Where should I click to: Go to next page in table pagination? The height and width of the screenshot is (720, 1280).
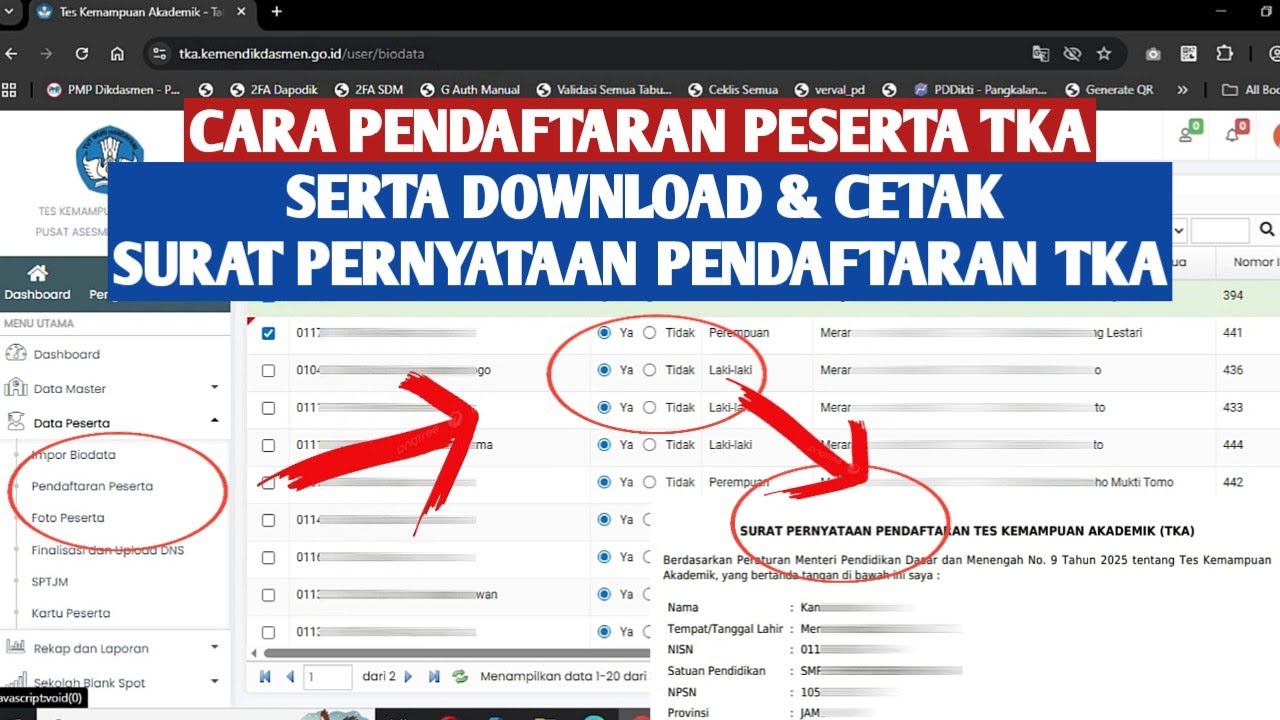pos(408,677)
